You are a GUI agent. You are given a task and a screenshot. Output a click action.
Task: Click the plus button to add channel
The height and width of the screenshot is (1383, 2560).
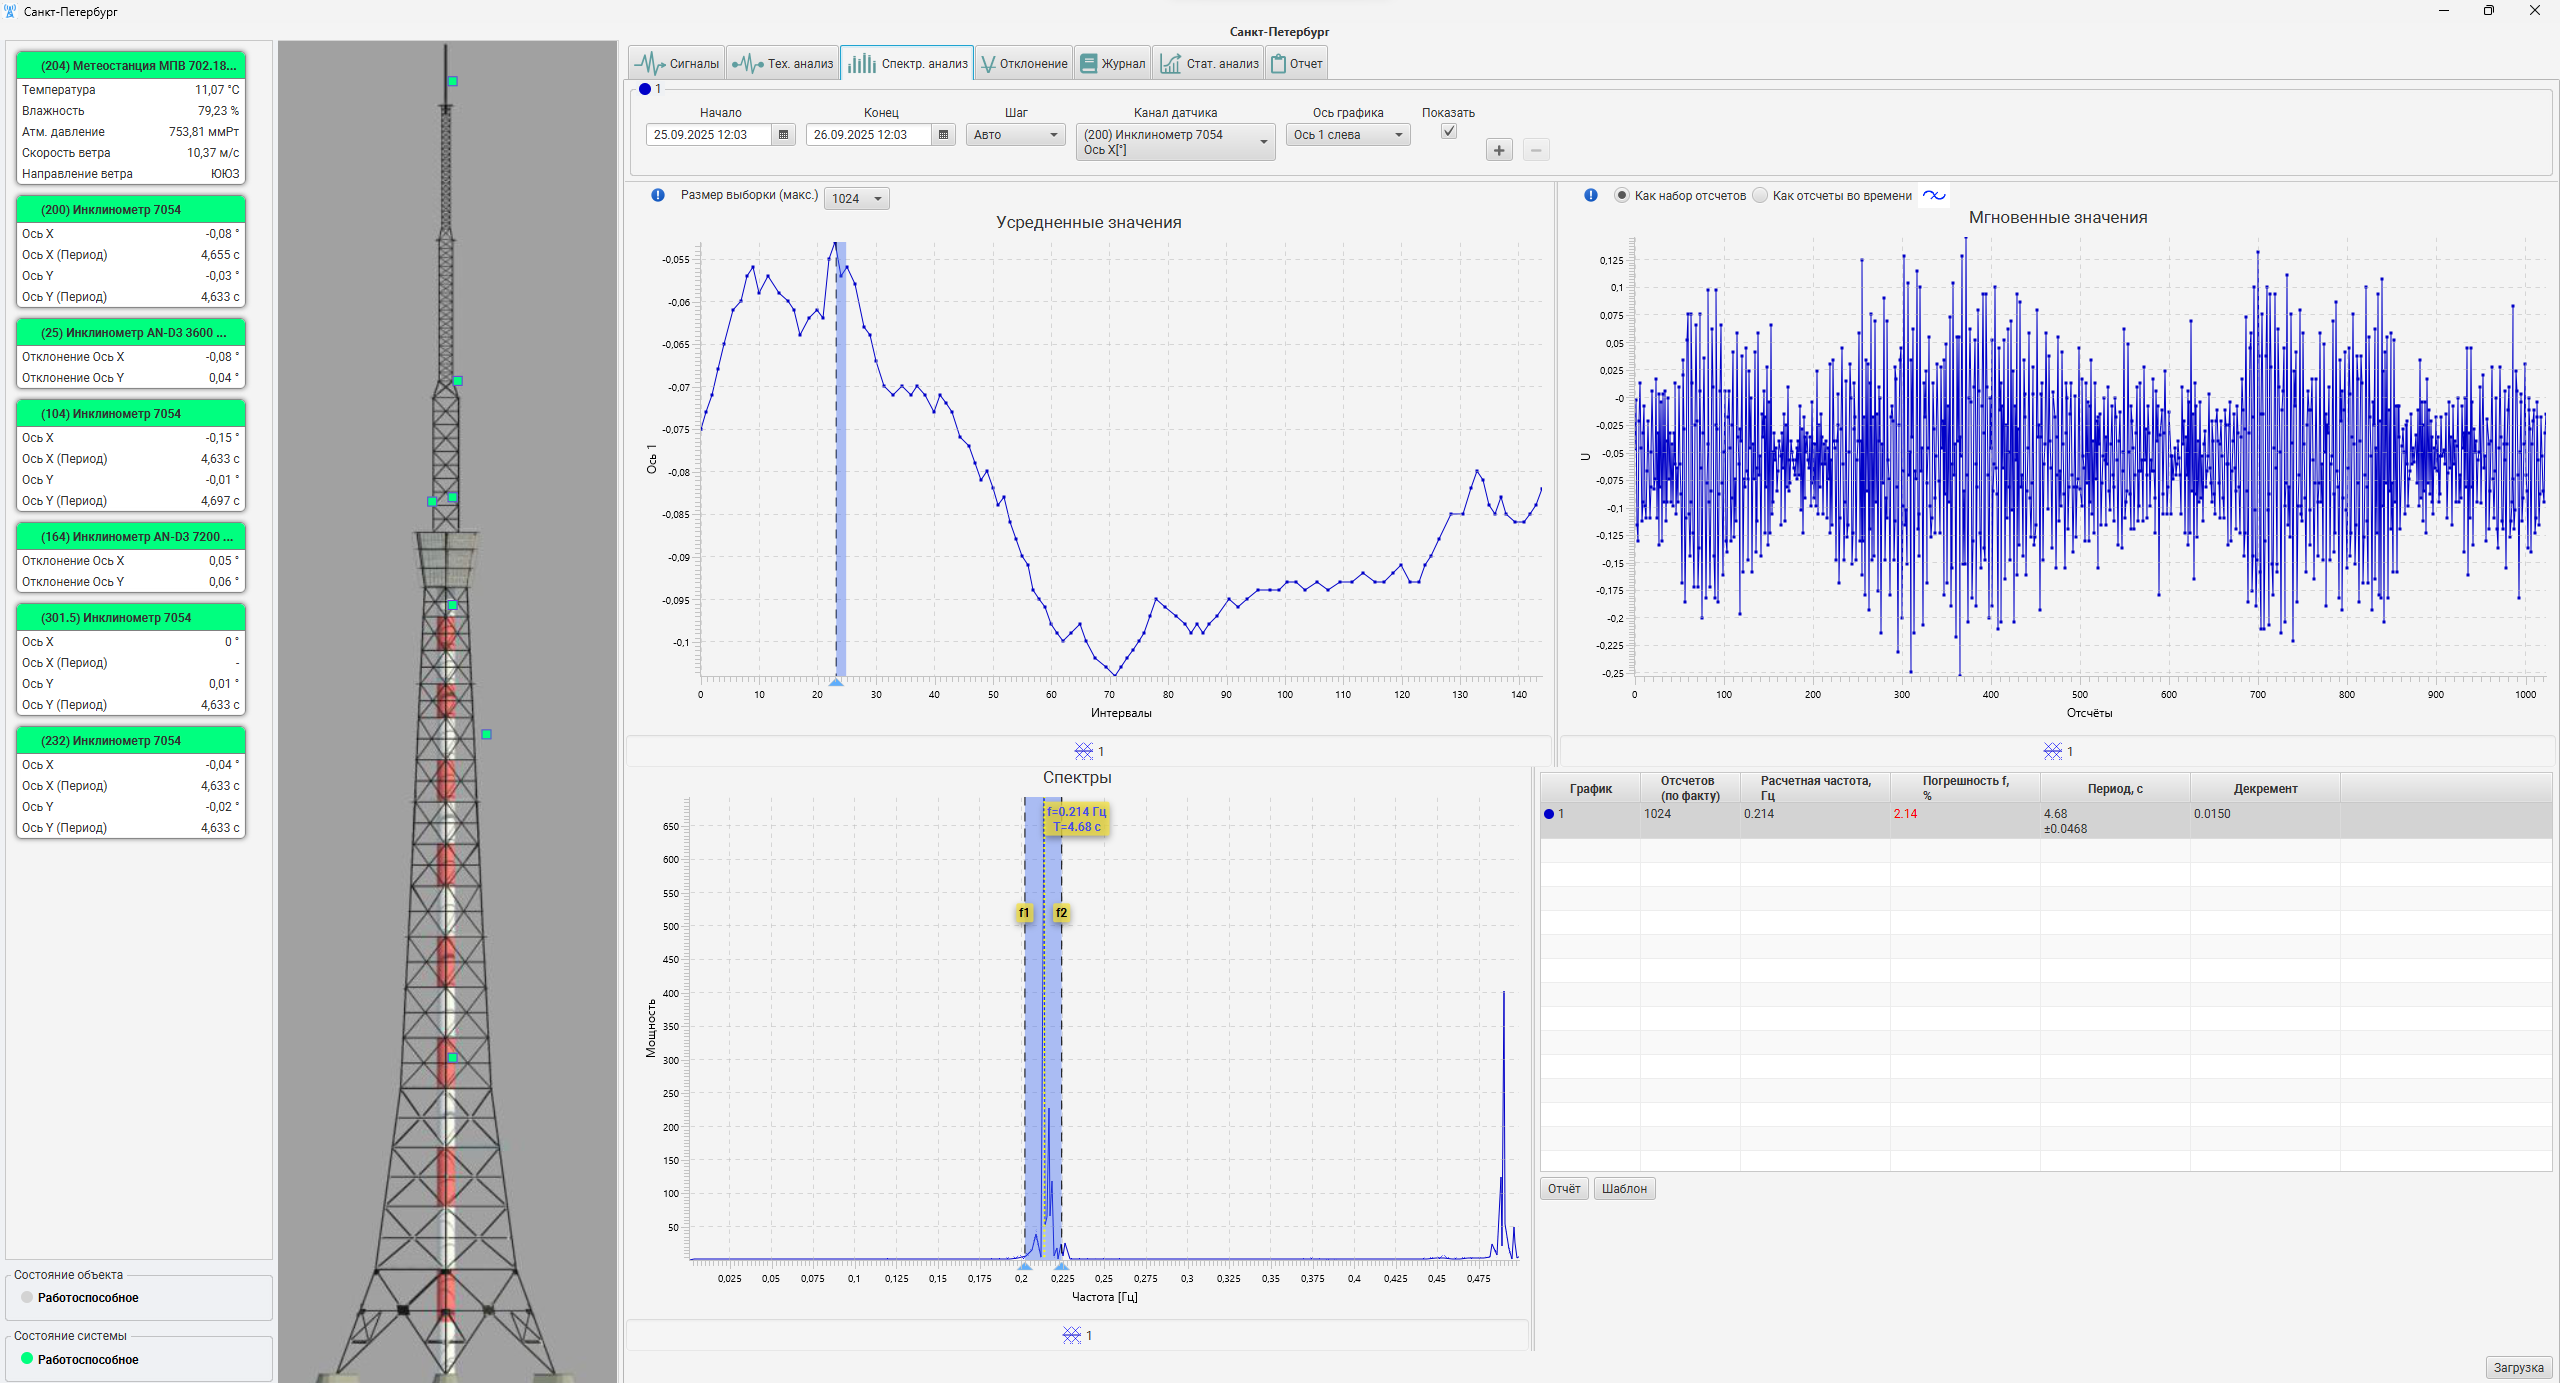pos(1498,151)
